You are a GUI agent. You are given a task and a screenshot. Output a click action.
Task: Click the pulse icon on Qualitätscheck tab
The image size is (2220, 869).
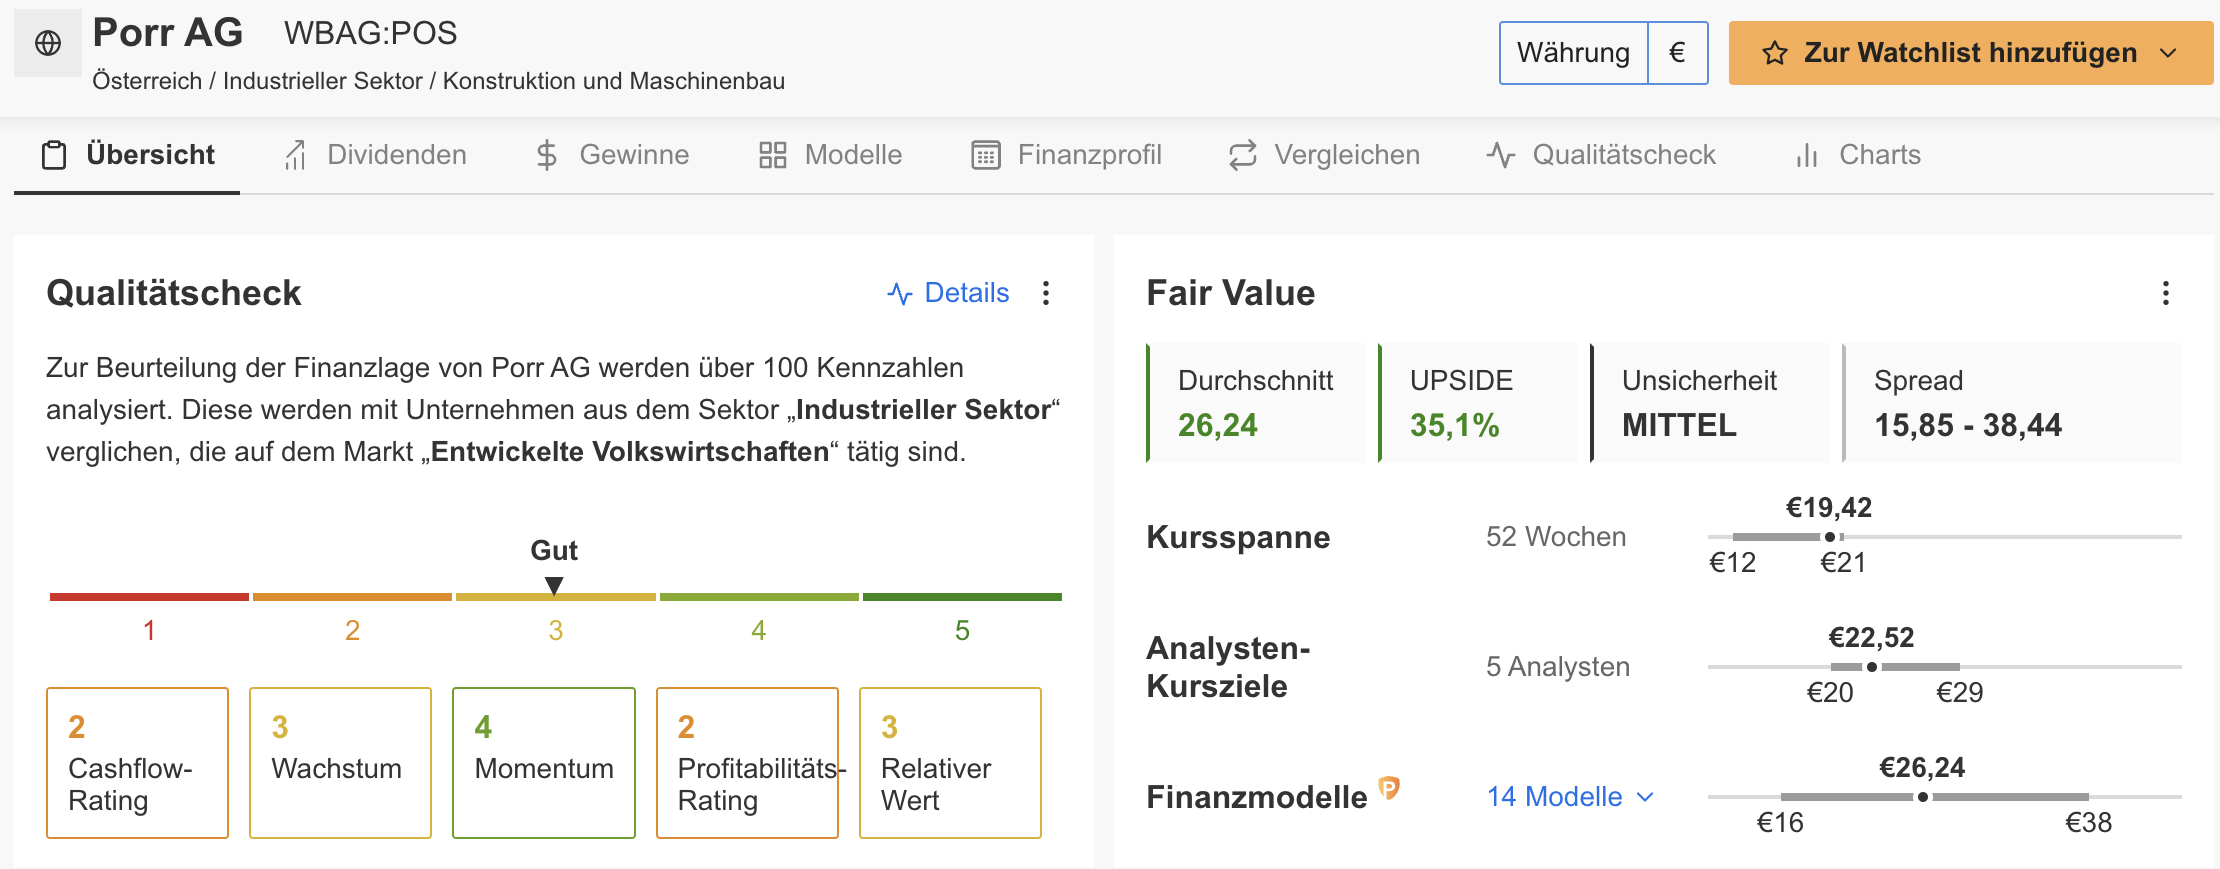coord(1501,155)
